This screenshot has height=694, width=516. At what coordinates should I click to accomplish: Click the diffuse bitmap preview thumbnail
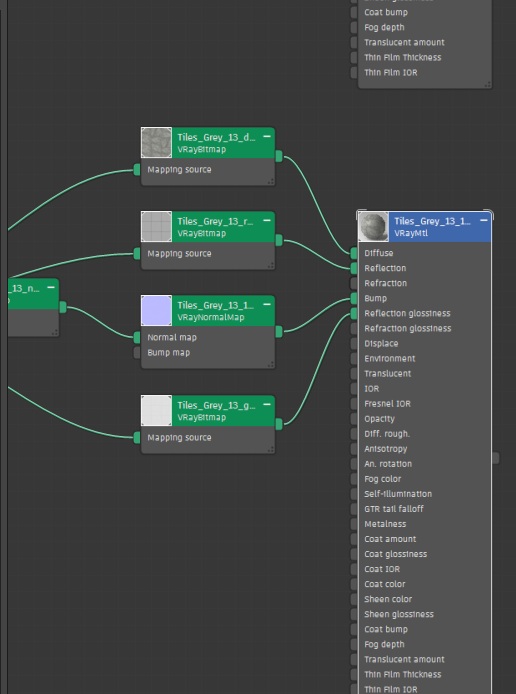(x=156, y=143)
